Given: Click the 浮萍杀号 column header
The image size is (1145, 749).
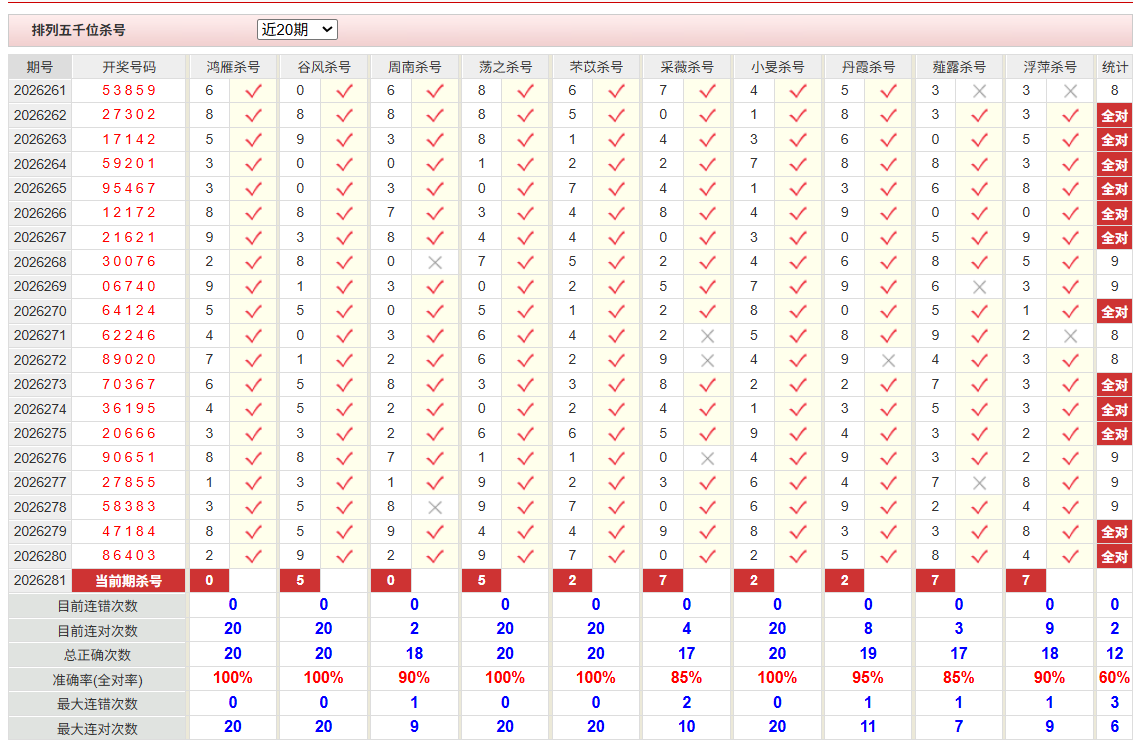Looking at the screenshot, I should 1049,67.
